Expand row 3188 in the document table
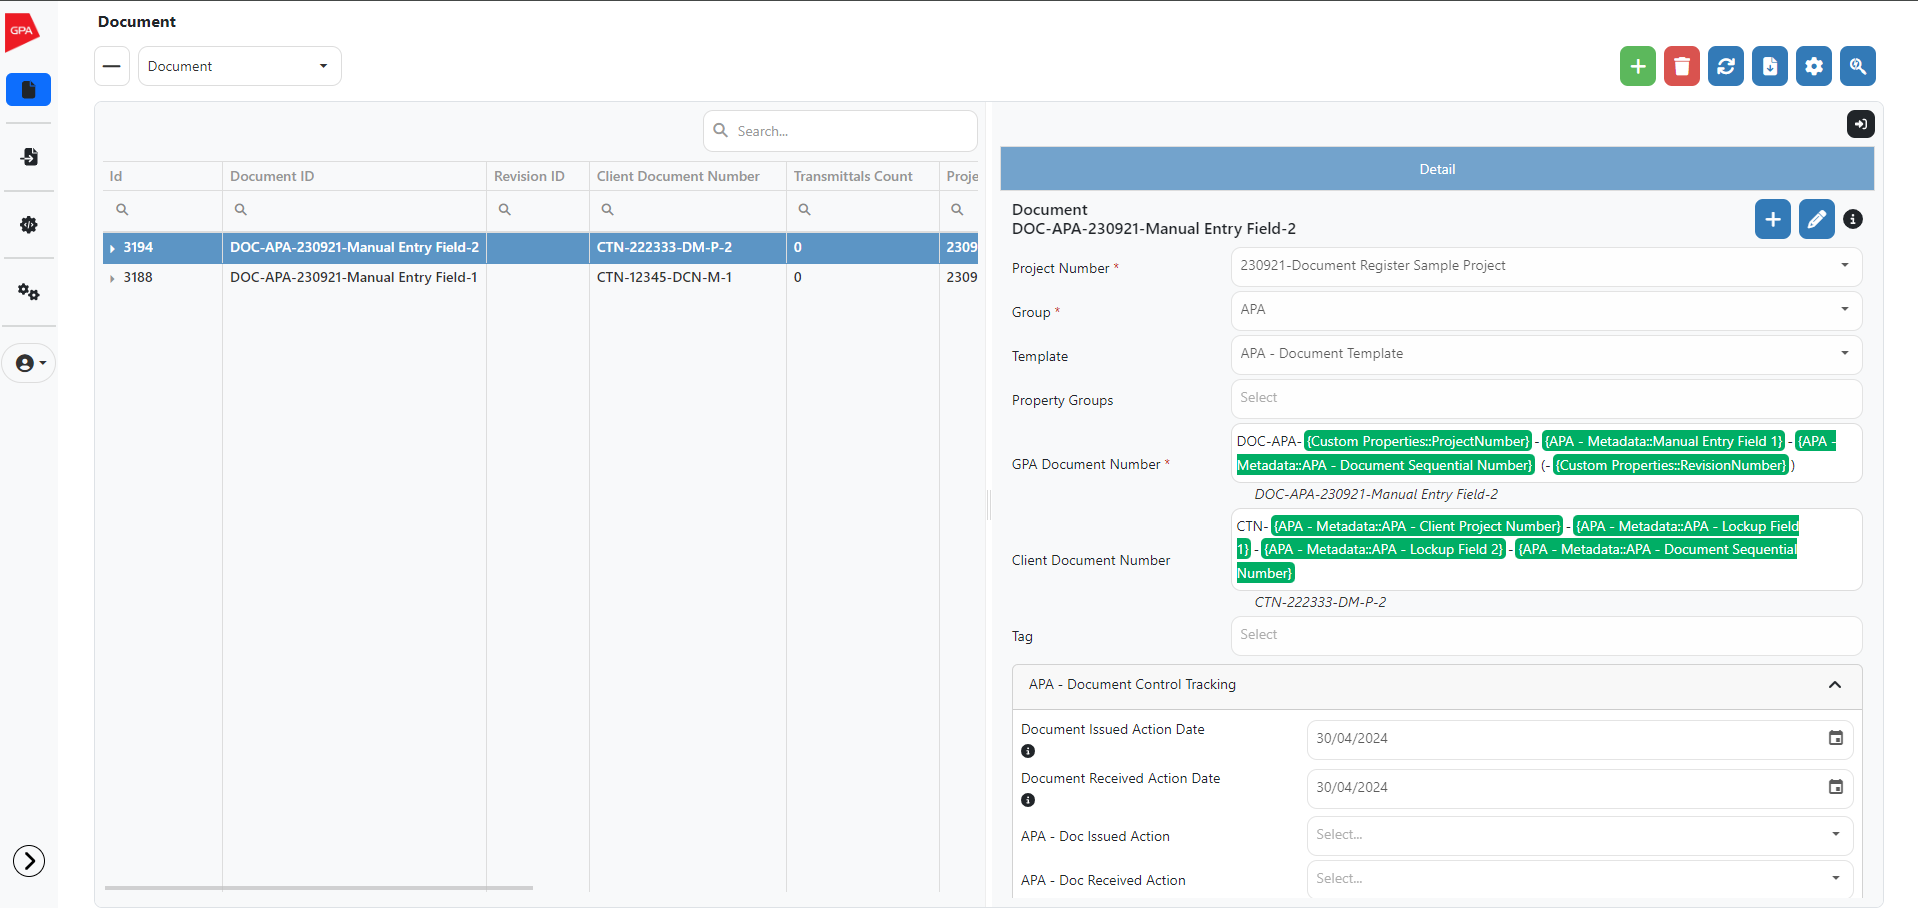 (112, 278)
